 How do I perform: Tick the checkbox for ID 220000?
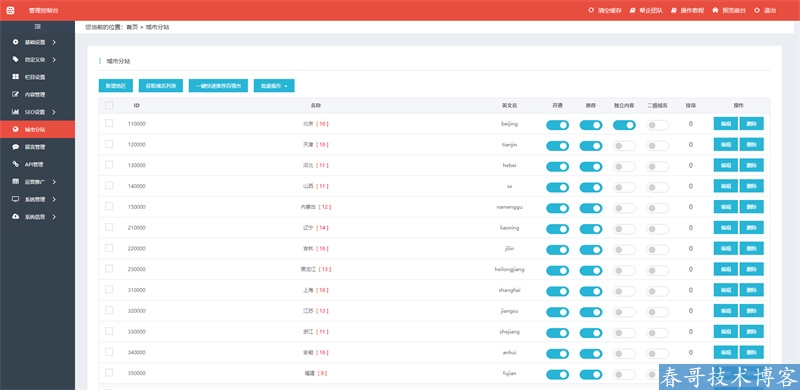pyautogui.click(x=109, y=248)
